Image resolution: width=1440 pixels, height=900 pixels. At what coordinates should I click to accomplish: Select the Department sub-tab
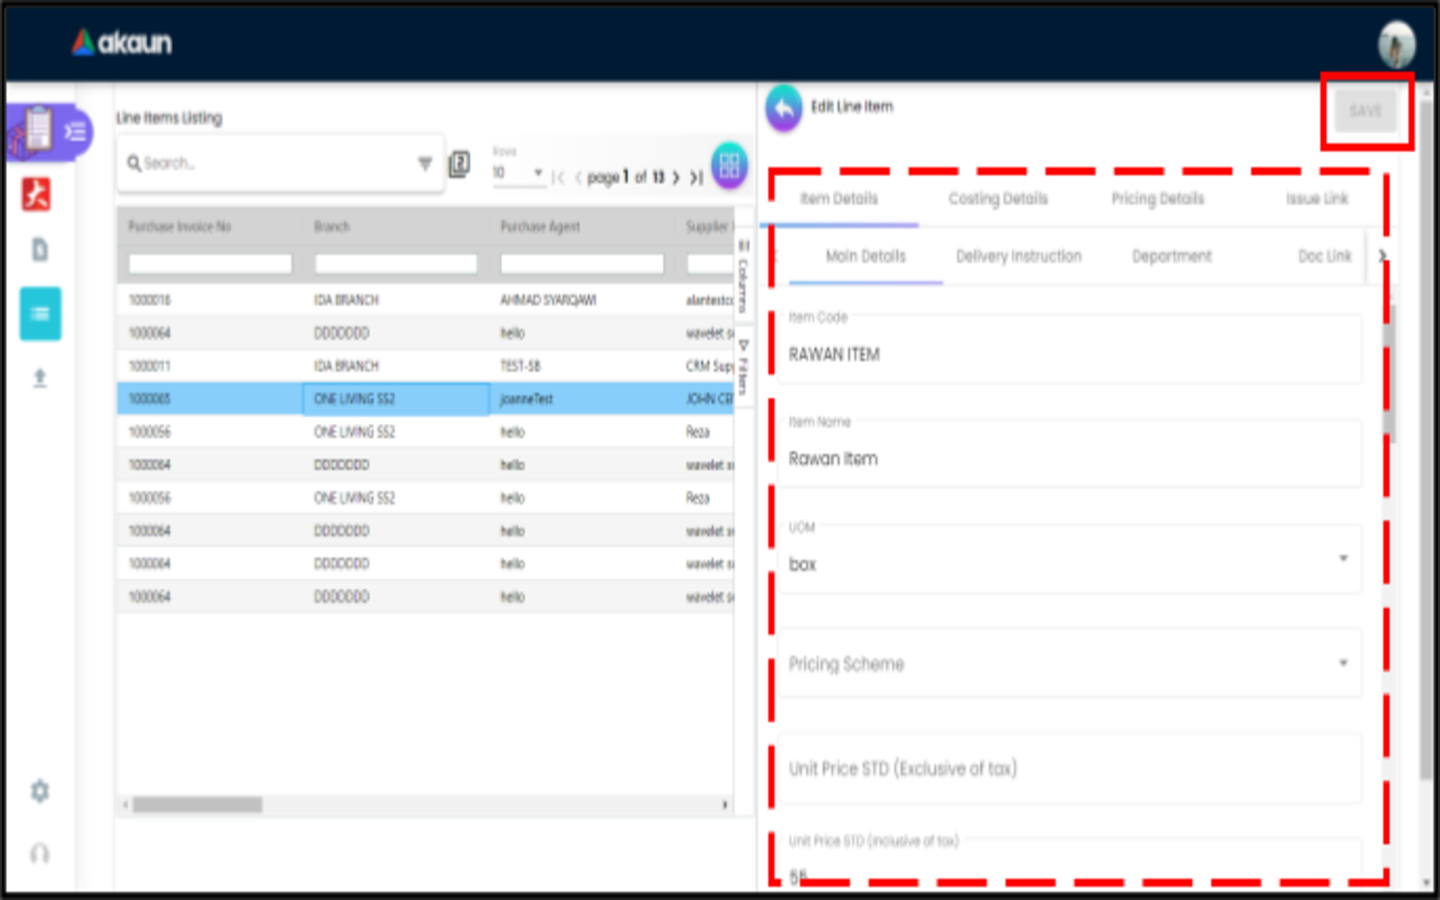[1172, 257]
